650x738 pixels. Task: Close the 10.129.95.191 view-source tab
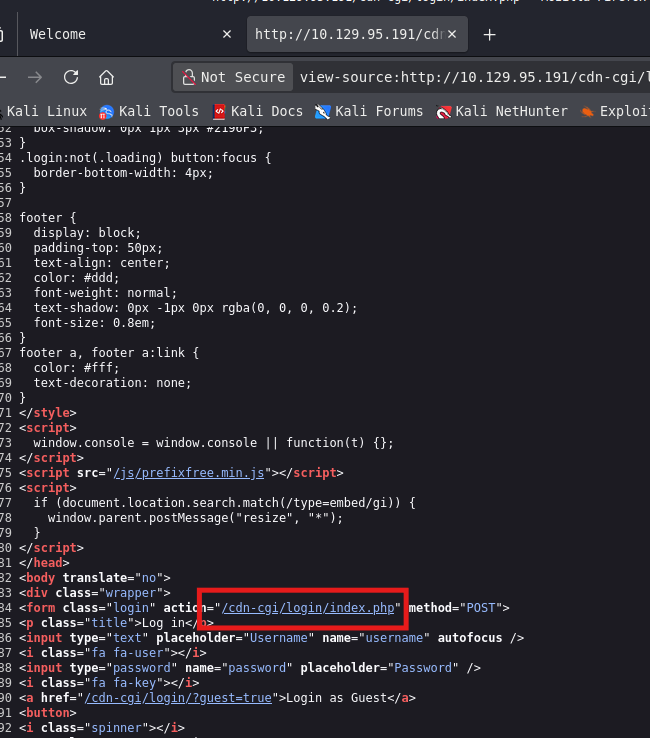tap(452, 34)
